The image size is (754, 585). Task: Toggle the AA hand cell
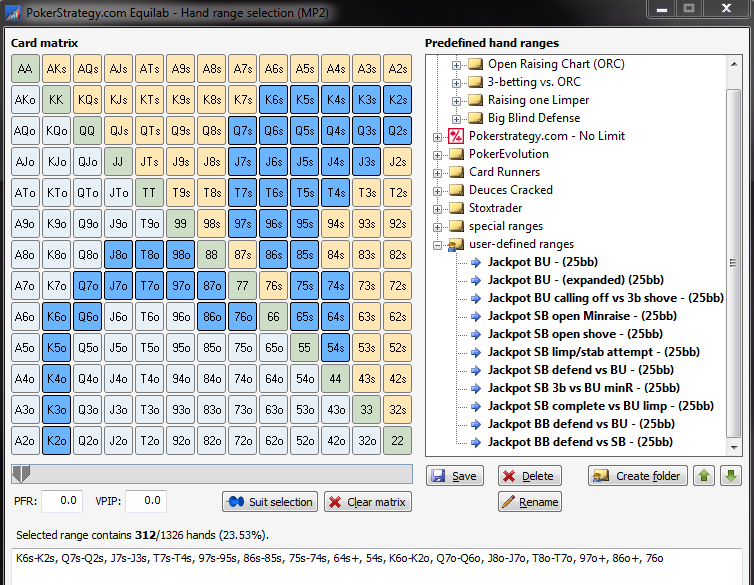25,69
